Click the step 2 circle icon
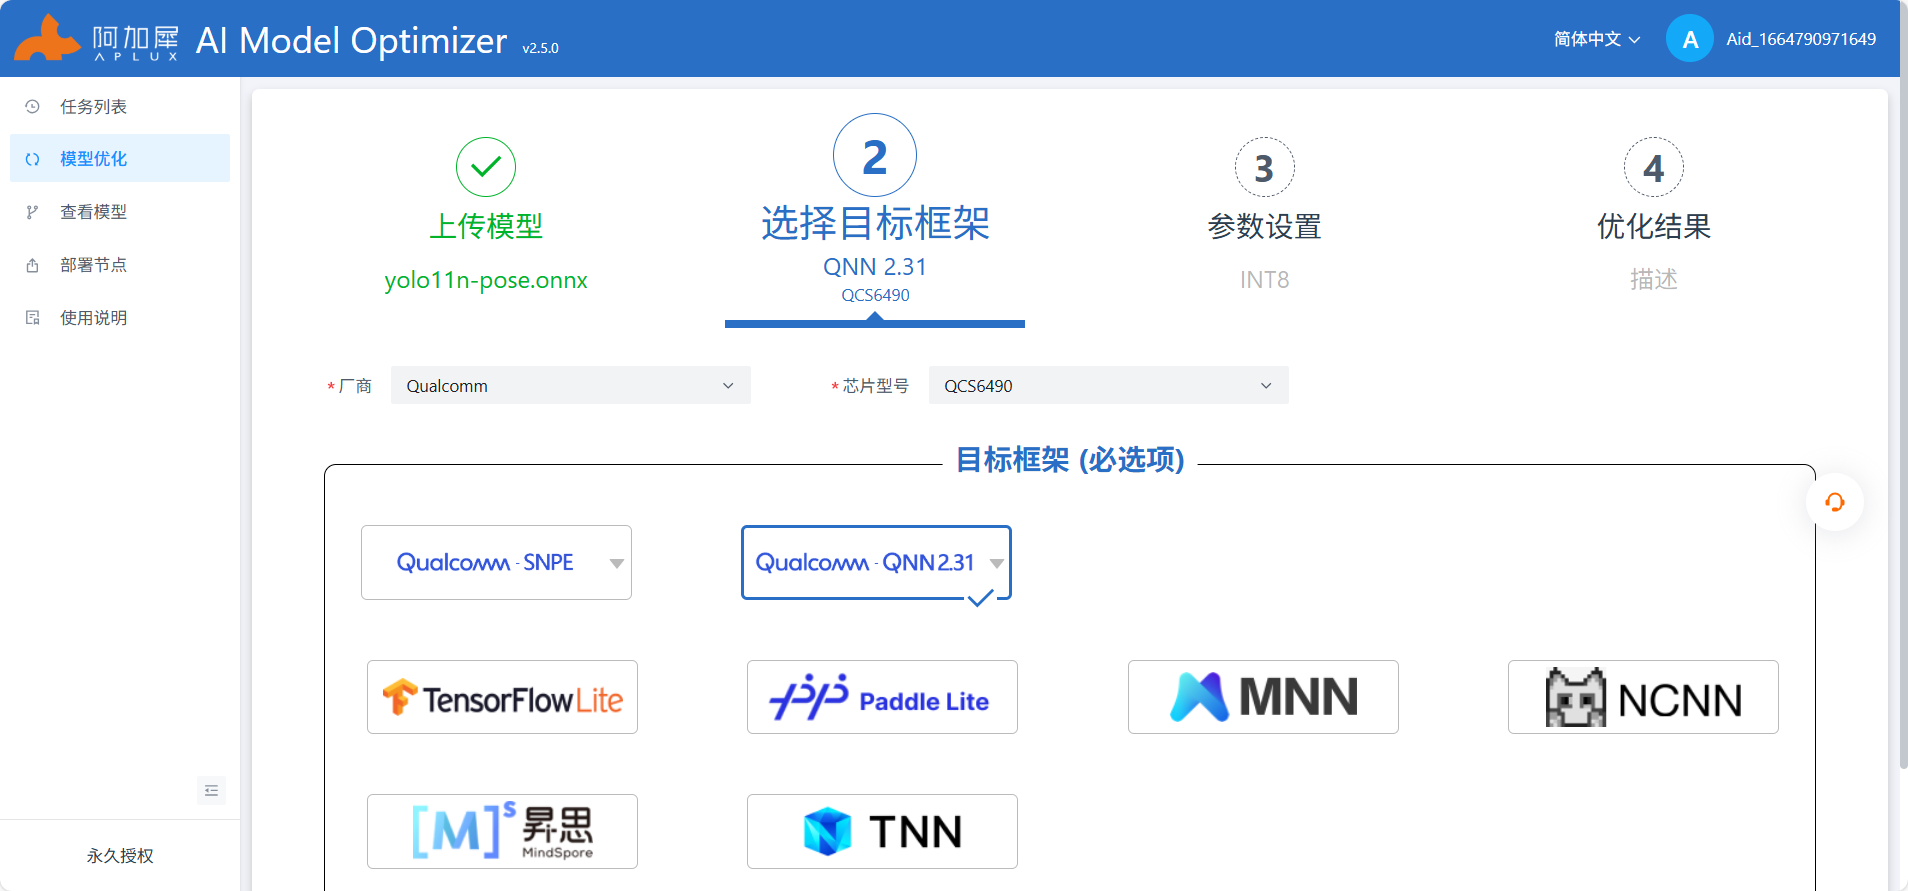This screenshot has height=891, width=1908. (x=875, y=155)
